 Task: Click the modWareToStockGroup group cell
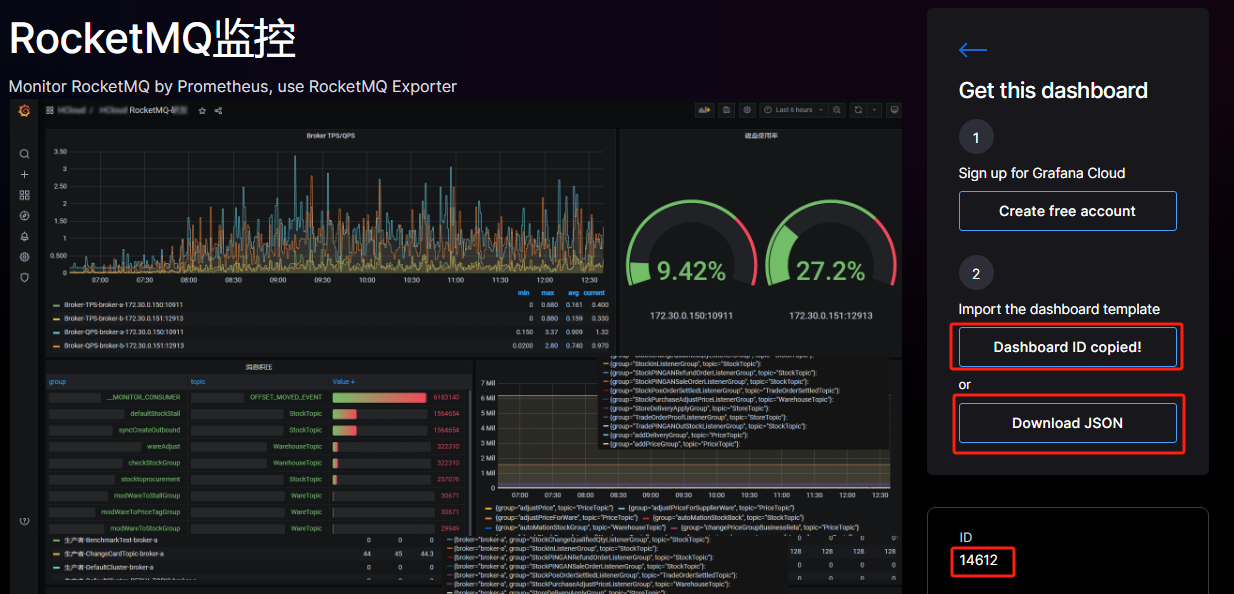coord(117,528)
